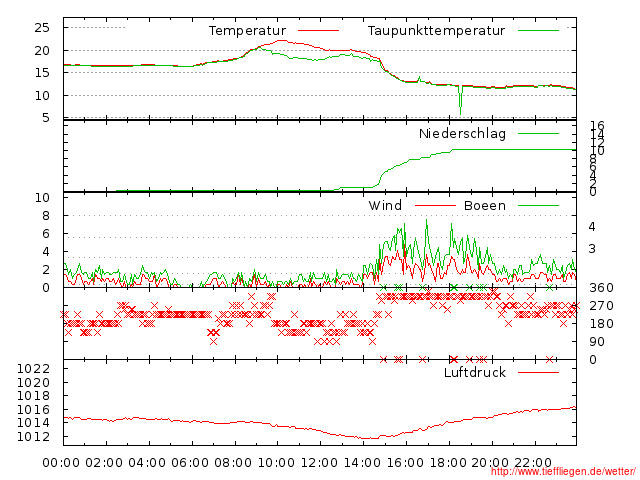The image size is (640, 480).
Task: Click the 6 wind speed axis value
Action: (46, 233)
